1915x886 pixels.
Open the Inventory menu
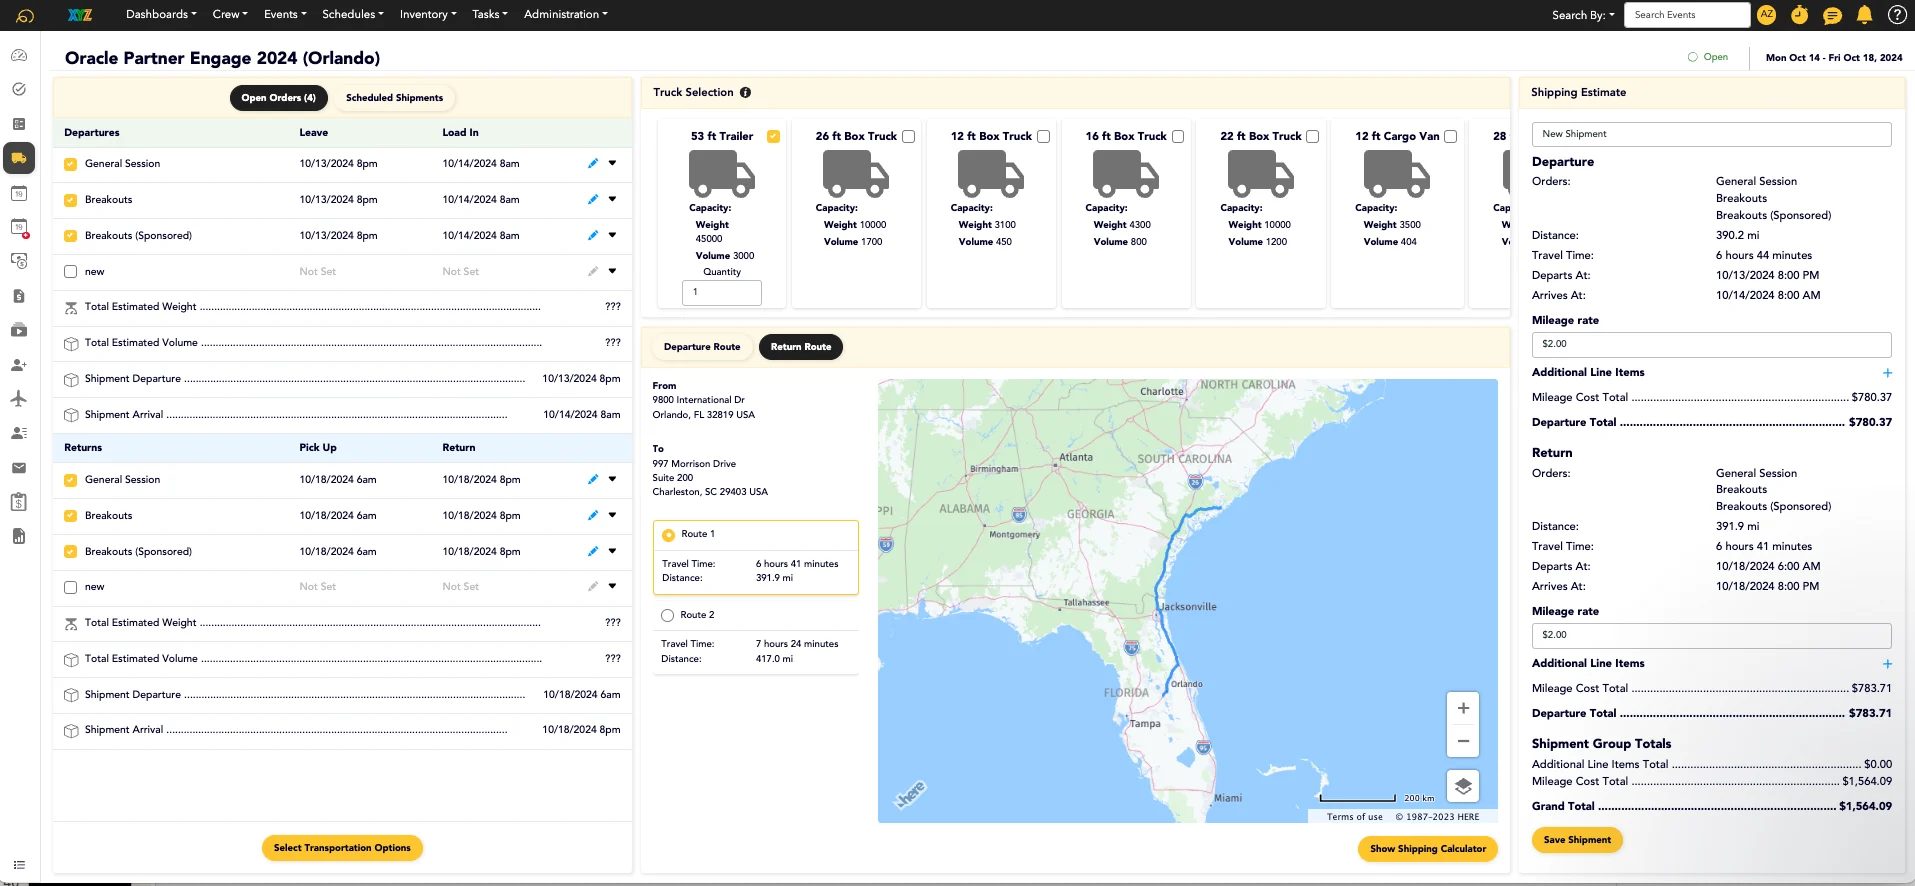coord(428,14)
